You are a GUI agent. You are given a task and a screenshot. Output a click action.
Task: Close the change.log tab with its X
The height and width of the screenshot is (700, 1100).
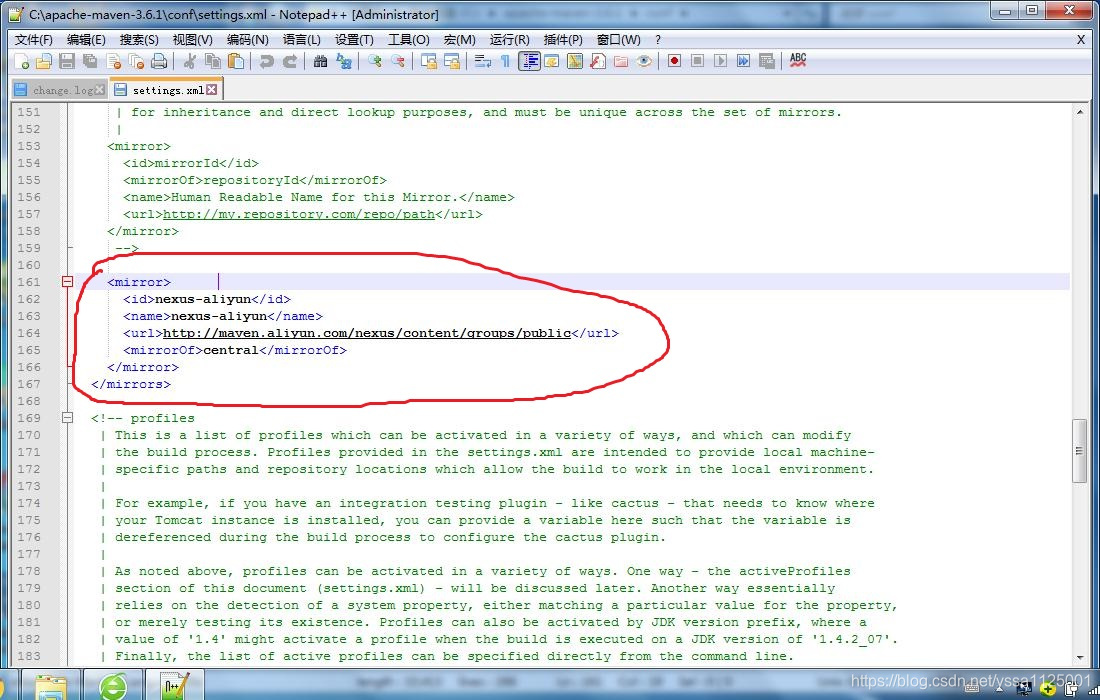[100, 90]
